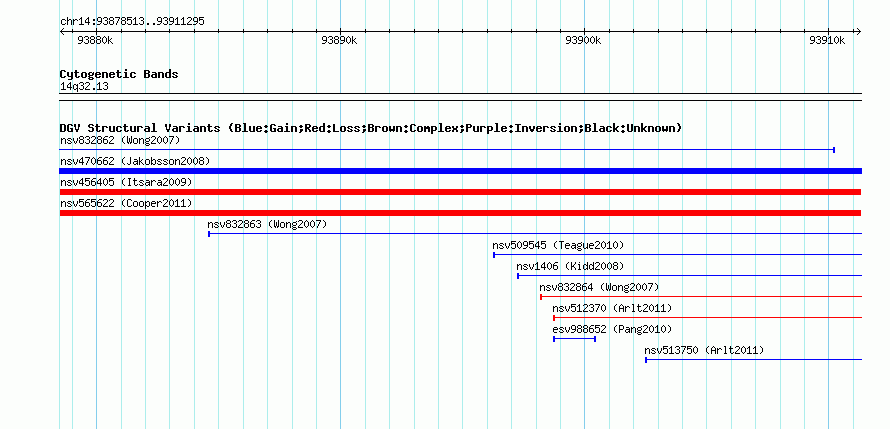The height and width of the screenshot is (429, 890).
Task: Click the blue nsv509545 variant line
Action: coord(678,255)
